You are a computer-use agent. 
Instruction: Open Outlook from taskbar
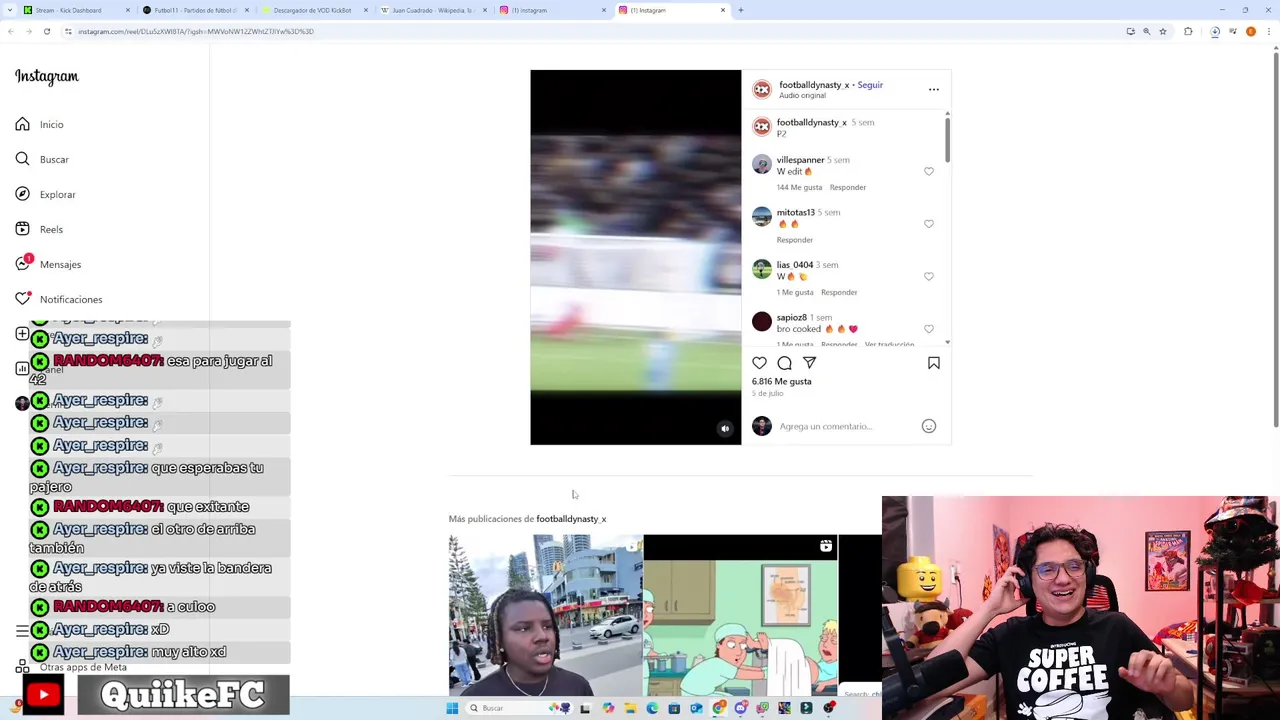[696, 708]
